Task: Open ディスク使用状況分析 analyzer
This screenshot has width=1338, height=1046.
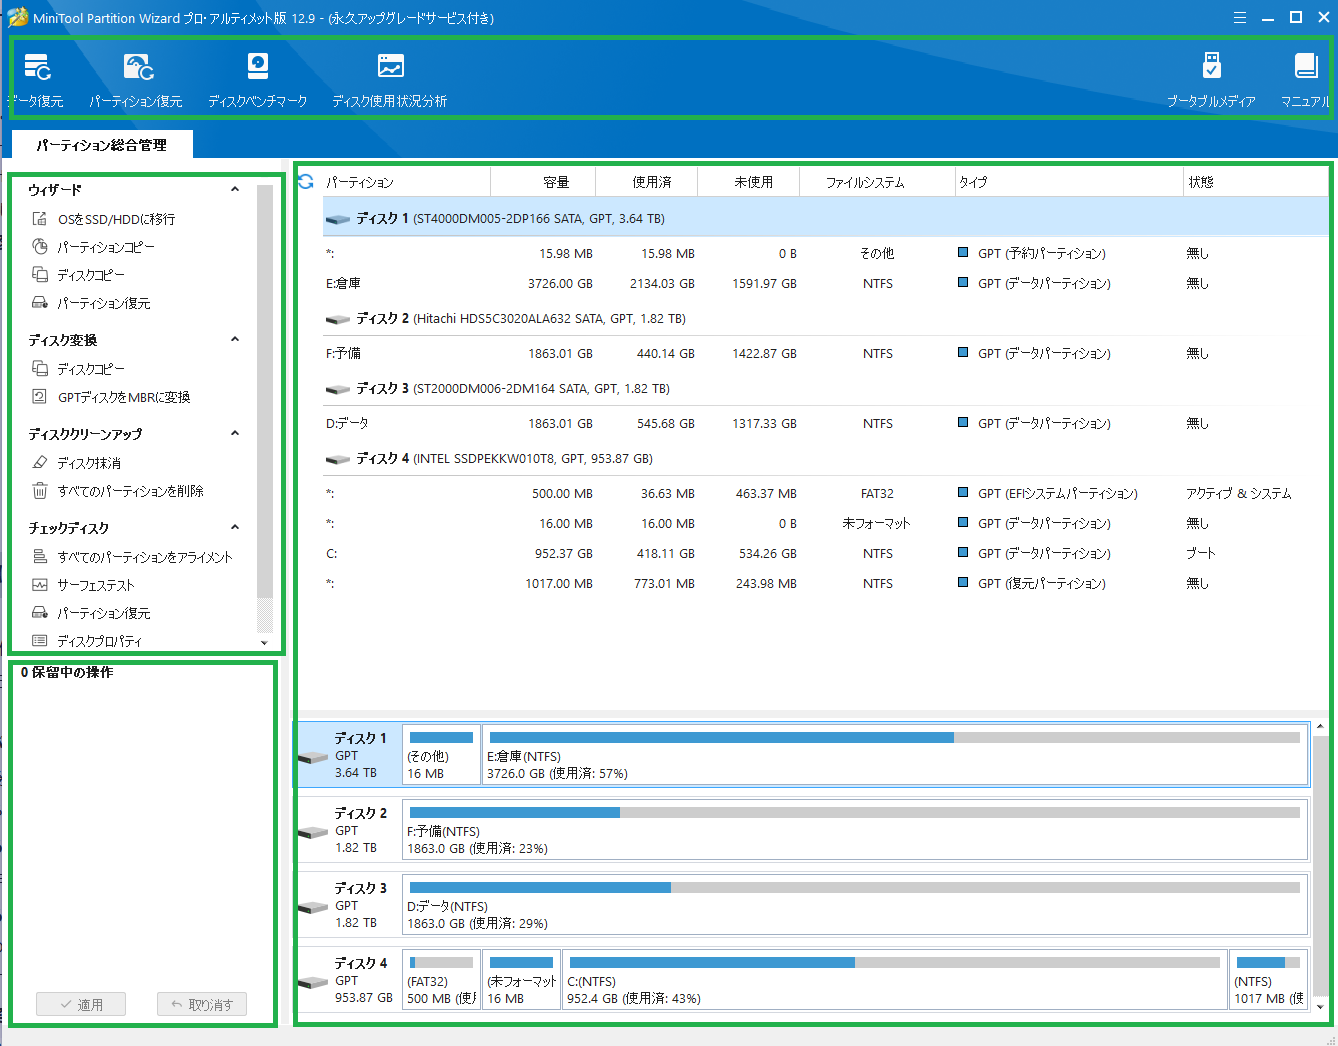Action: tap(389, 78)
